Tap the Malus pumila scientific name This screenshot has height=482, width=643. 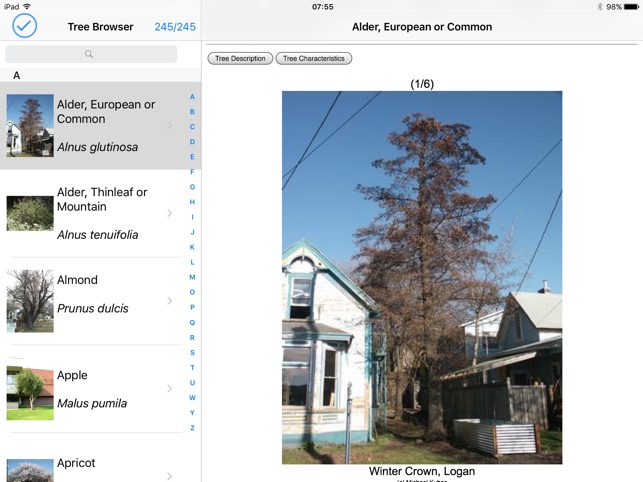(92, 403)
